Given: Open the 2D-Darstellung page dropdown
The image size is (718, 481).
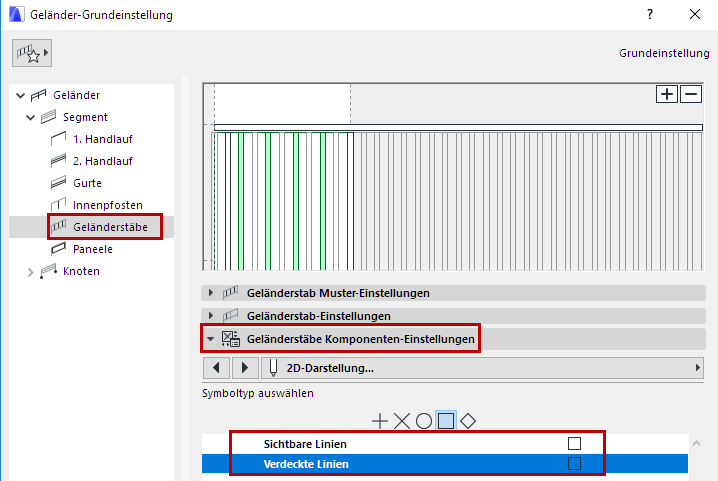Looking at the screenshot, I should (x=482, y=368).
